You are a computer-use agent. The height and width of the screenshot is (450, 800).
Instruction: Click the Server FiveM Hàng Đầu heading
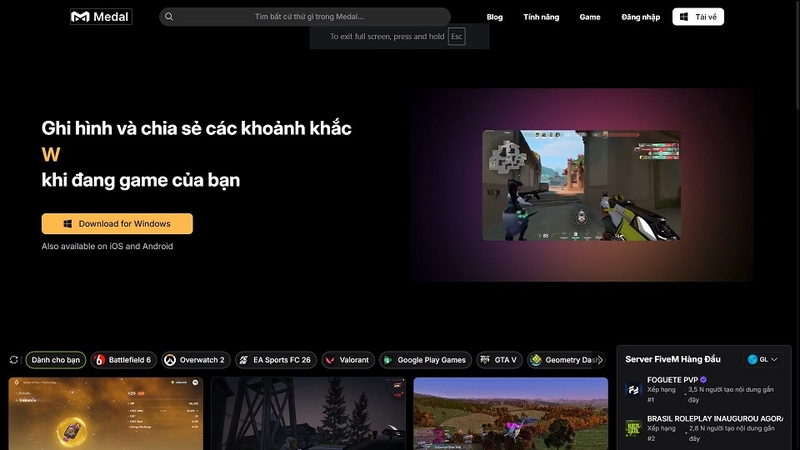(x=673, y=359)
